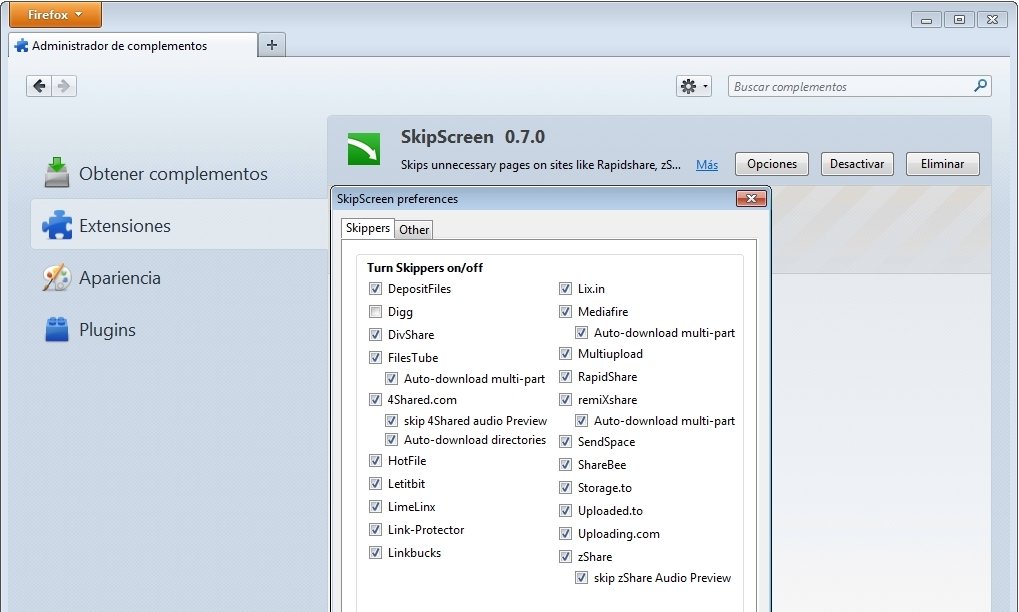The width and height of the screenshot is (1019, 612).
Task: Select the Extensiones category
Action: pyautogui.click(x=179, y=225)
